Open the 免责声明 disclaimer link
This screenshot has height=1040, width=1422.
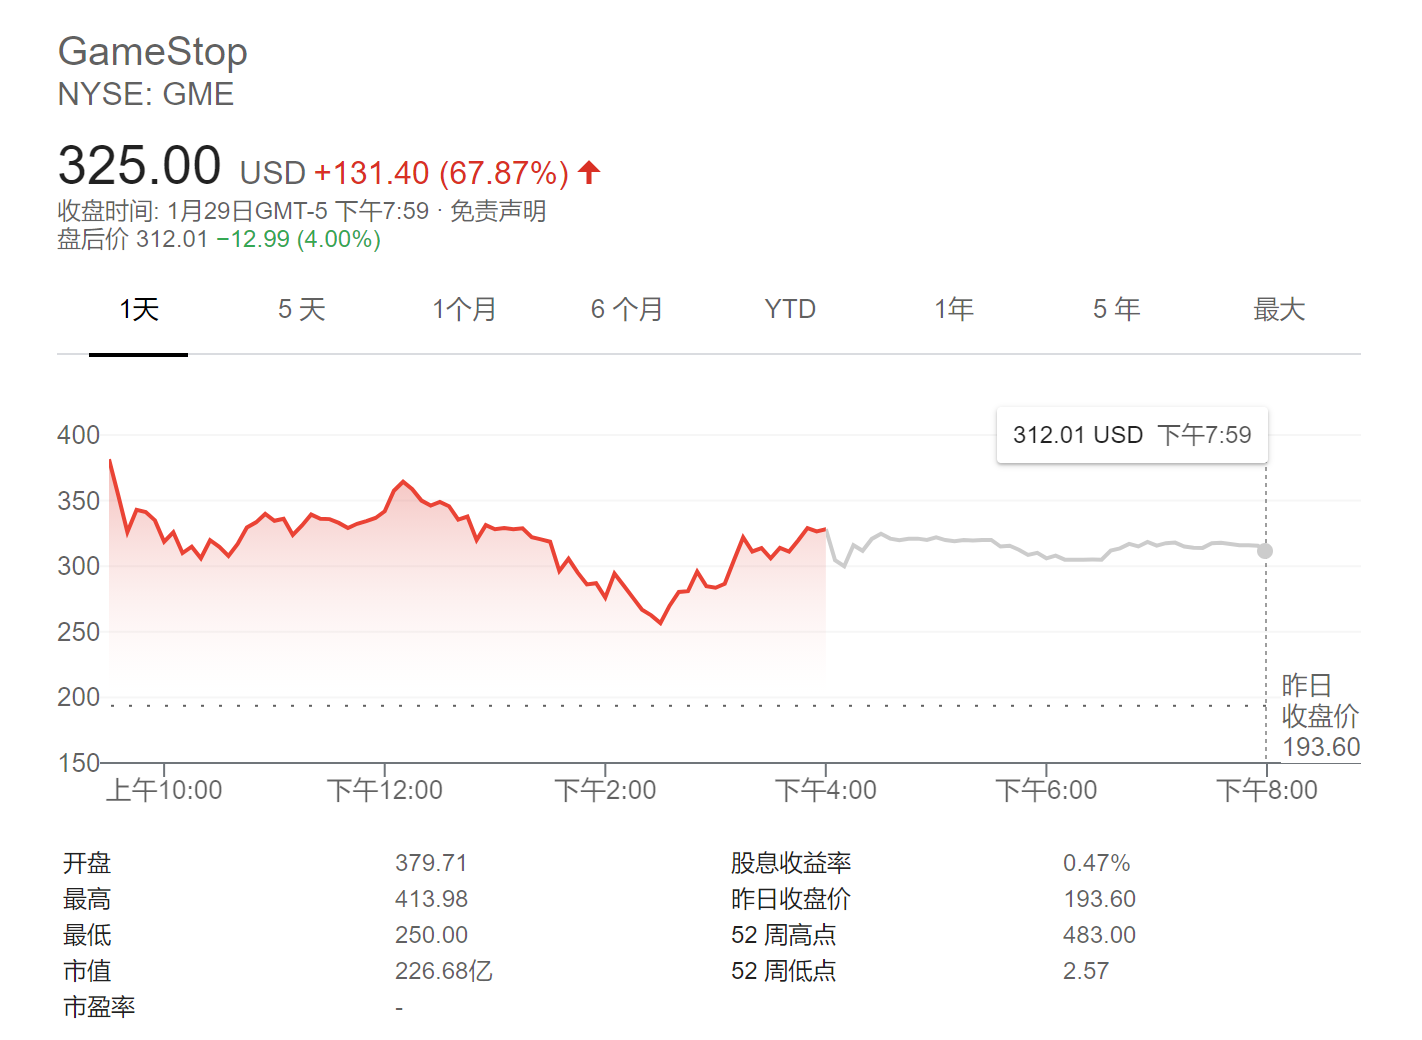(x=498, y=211)
